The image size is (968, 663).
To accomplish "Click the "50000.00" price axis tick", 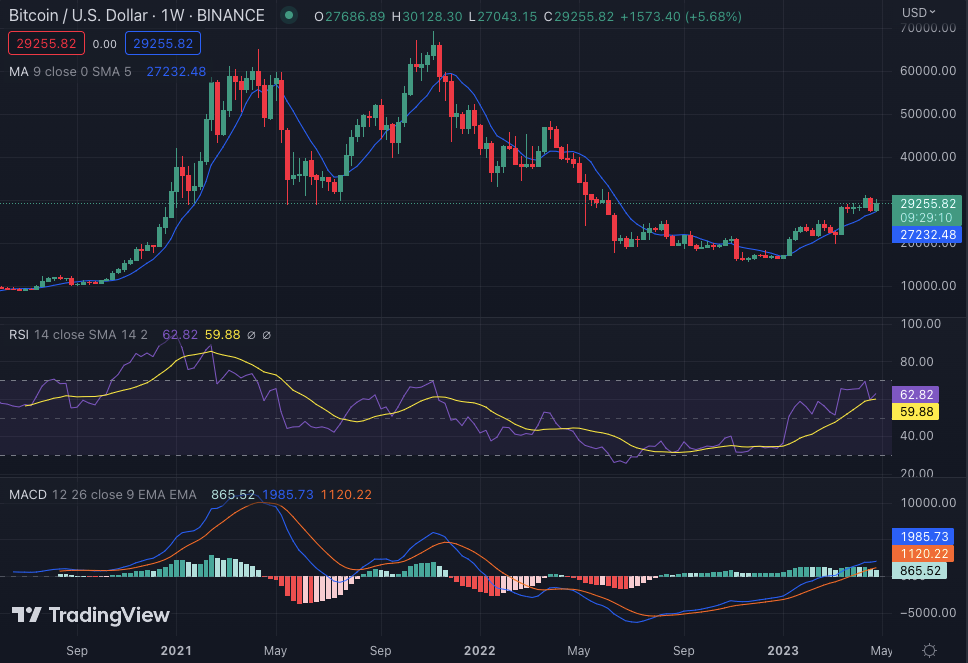I will click(x=928, y=114).
